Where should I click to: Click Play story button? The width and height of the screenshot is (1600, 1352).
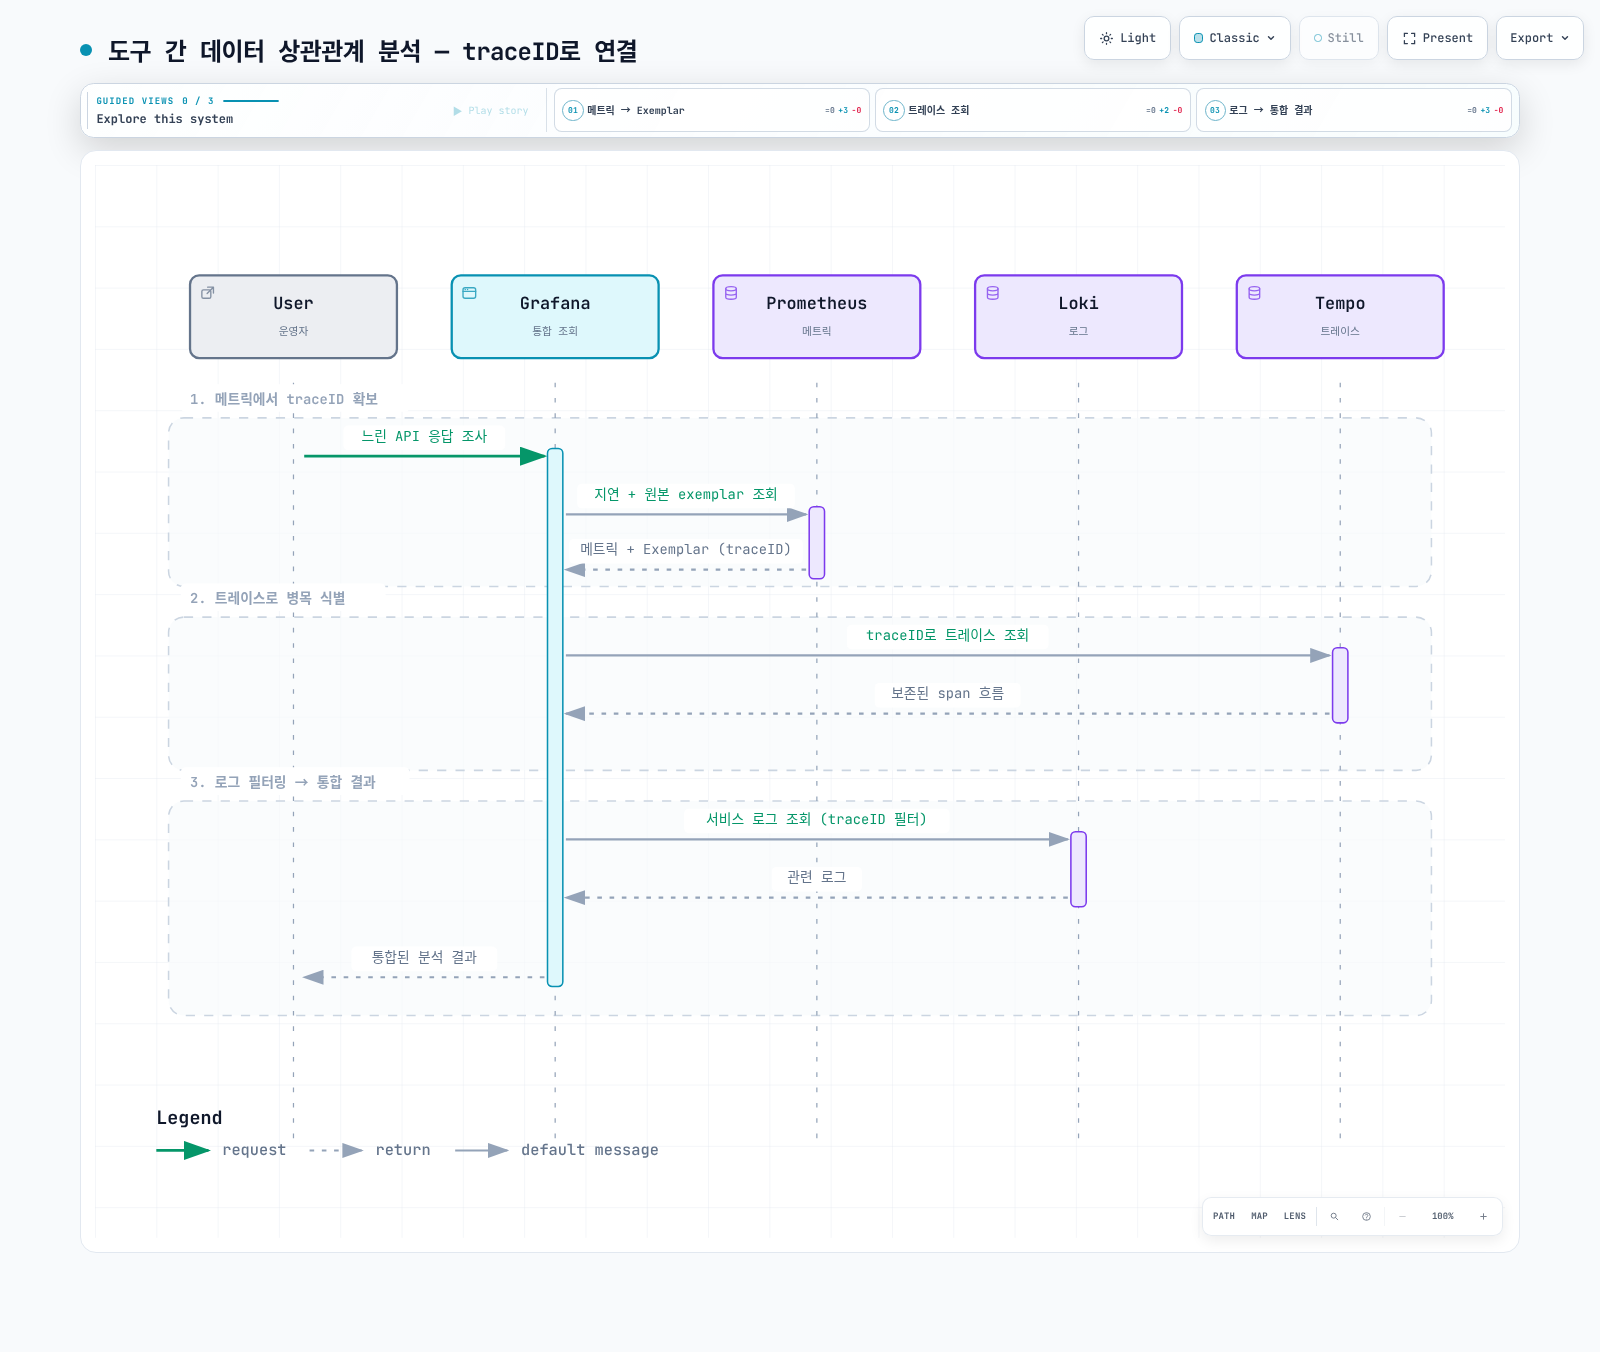(490, 111)
